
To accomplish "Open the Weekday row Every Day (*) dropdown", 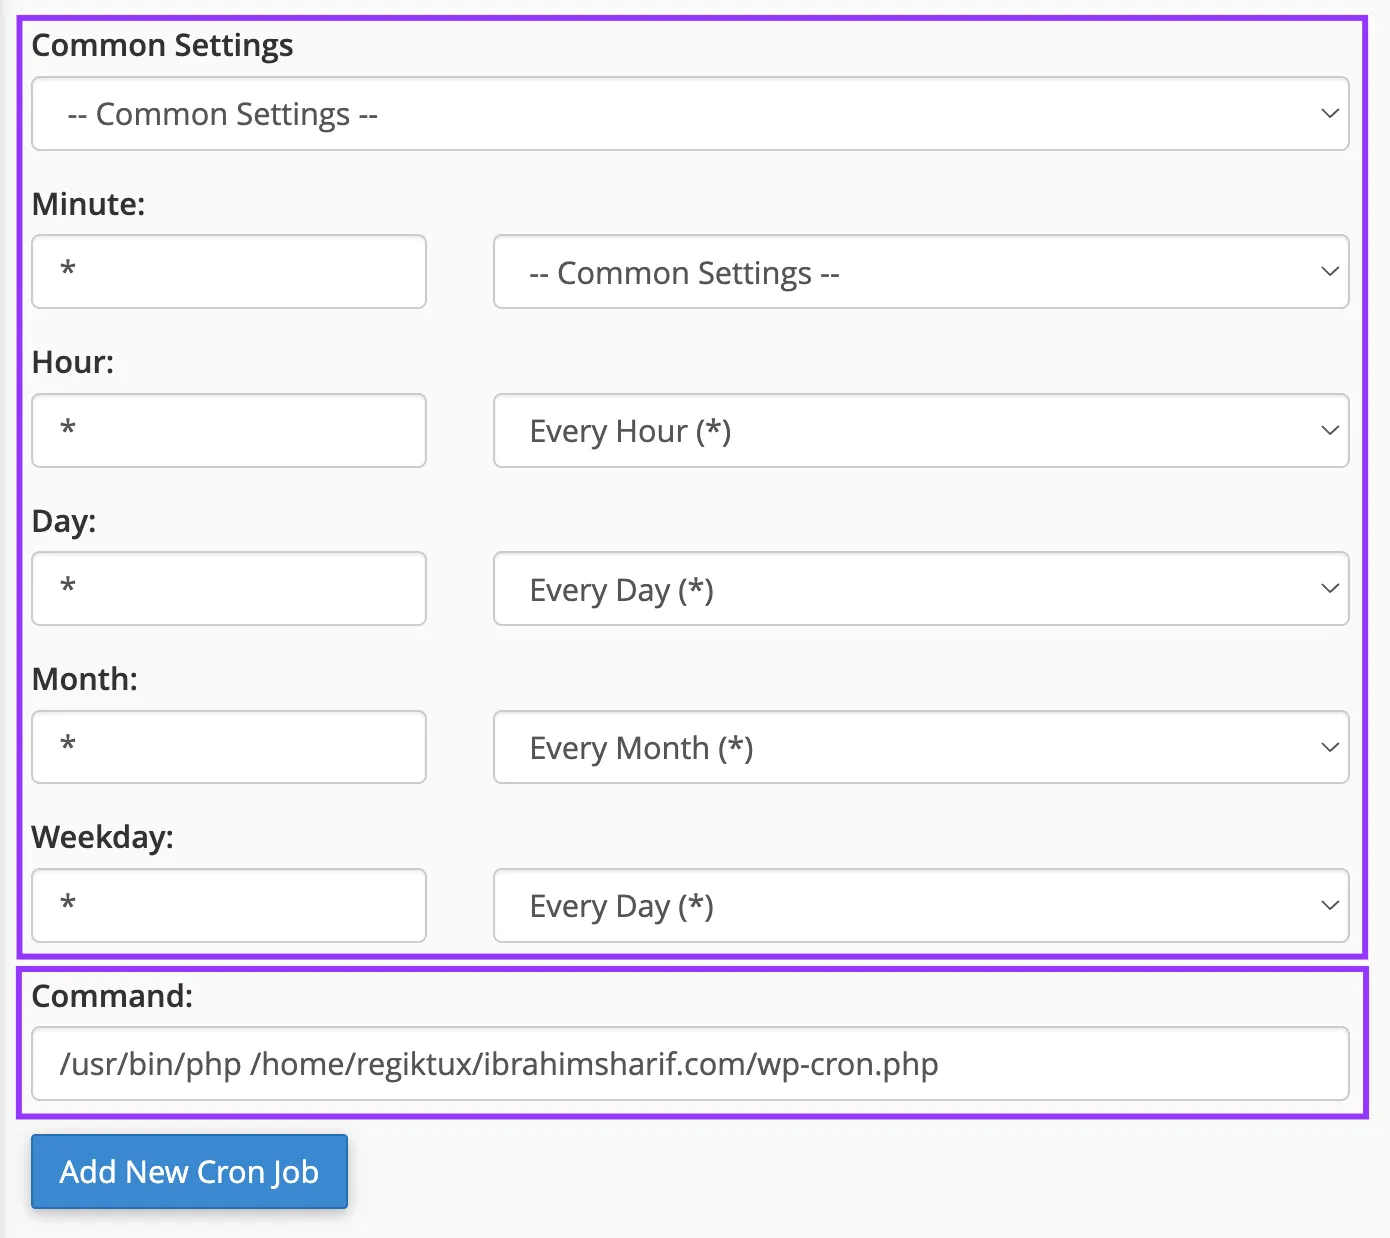I will [x=921, y=906].
